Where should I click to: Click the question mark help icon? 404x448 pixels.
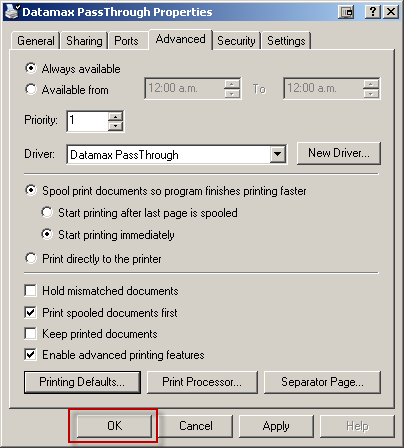[x=373, y=12]
